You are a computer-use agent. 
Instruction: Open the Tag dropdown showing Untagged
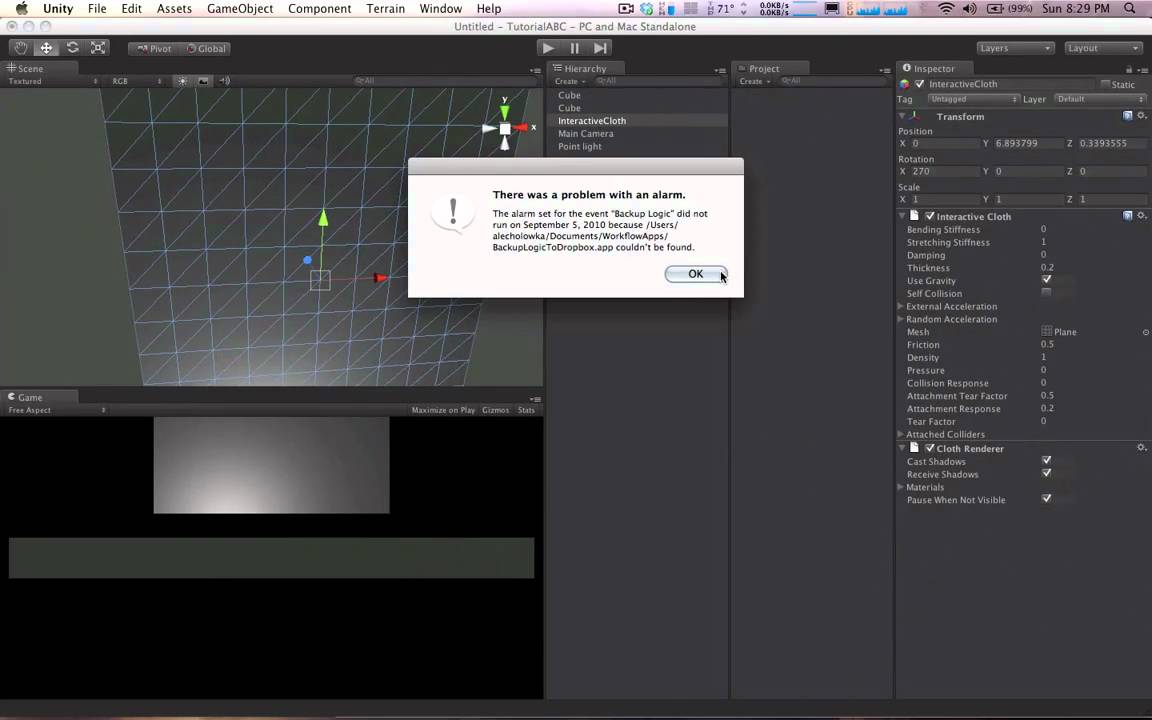click(973, 99)
